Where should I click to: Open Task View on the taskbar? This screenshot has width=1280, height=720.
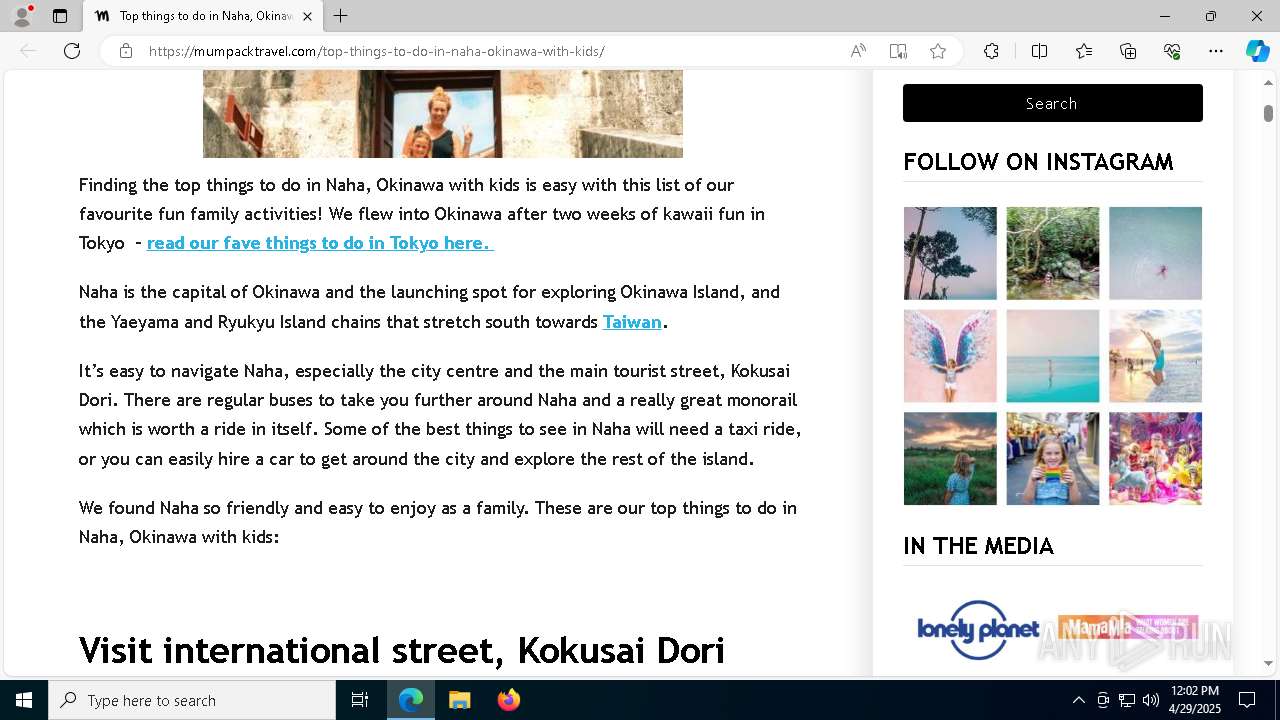360,700
